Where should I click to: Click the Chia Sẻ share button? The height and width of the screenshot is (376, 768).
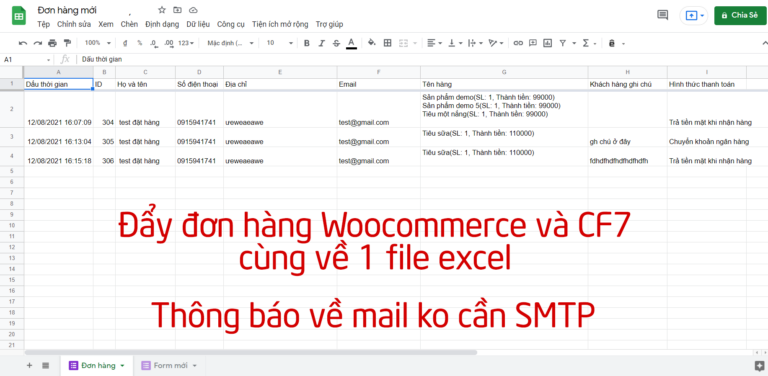[740, 15]
